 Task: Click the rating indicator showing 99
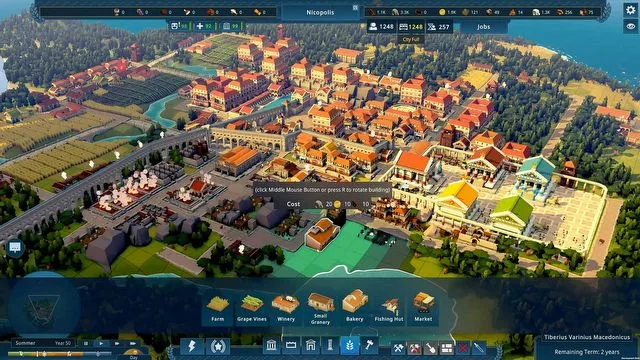[231, 27]
